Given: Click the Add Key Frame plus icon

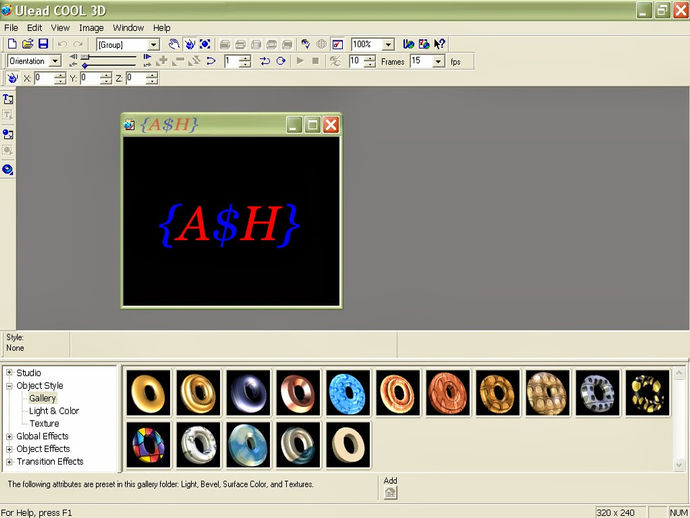Looking at the screenshot, I should pos(162,61).
